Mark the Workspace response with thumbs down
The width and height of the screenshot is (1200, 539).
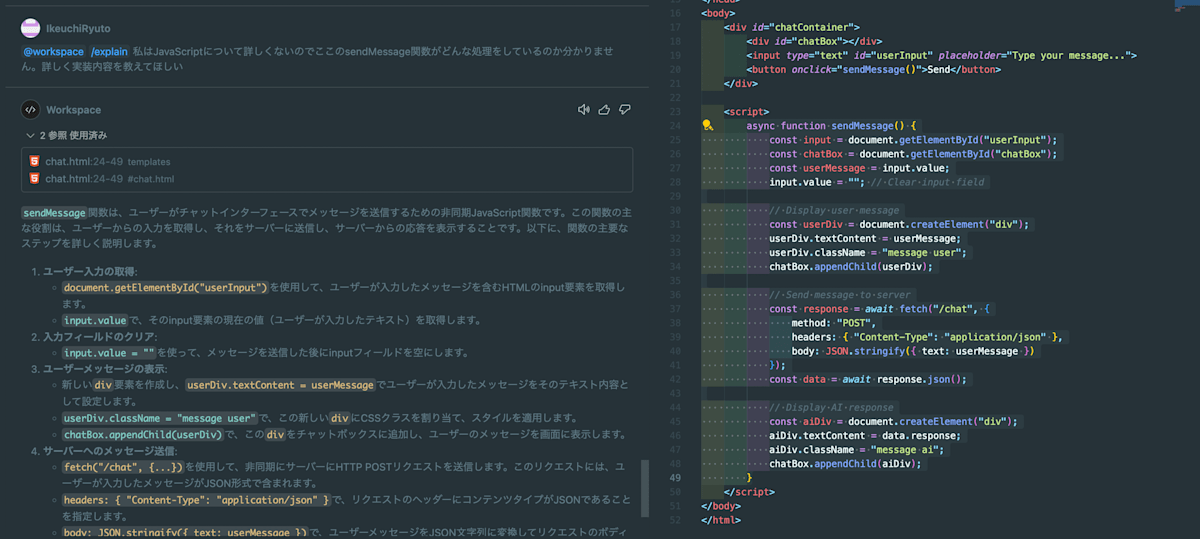(x=625, y=110)
